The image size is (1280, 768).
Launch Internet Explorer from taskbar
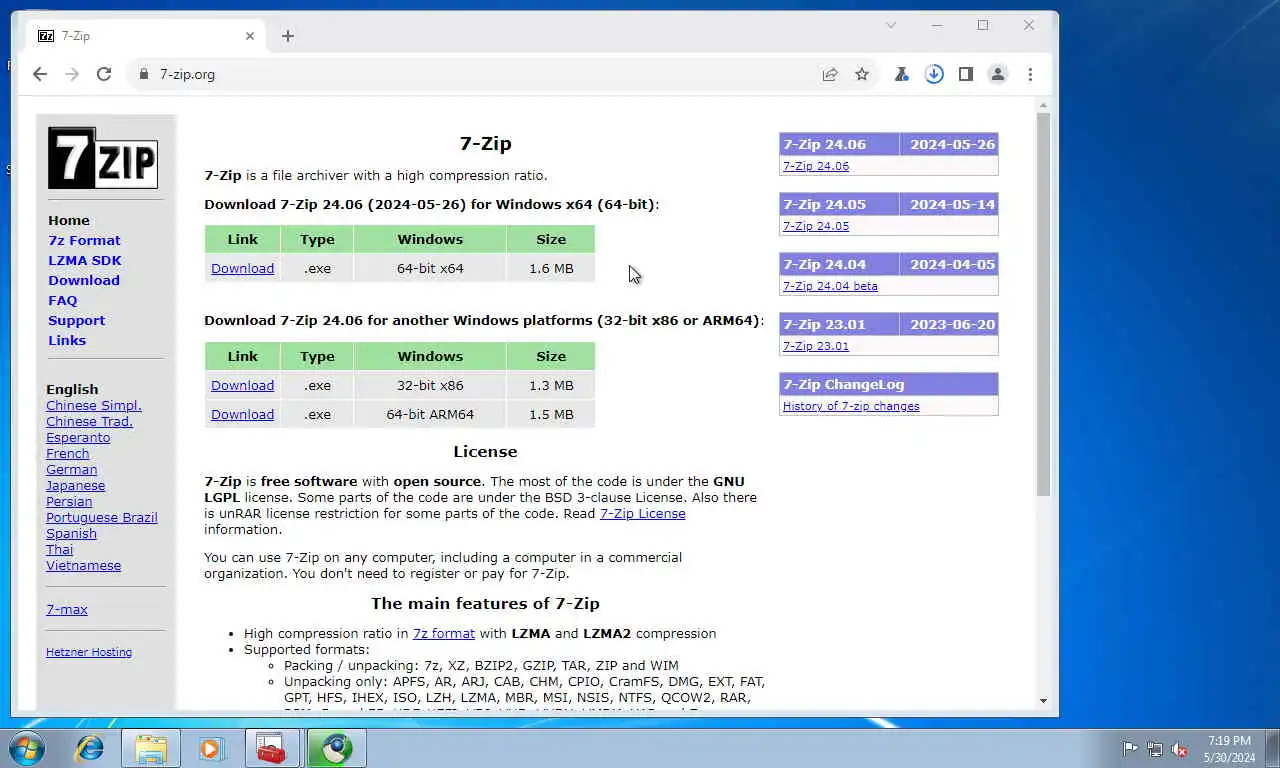[90, 748]
